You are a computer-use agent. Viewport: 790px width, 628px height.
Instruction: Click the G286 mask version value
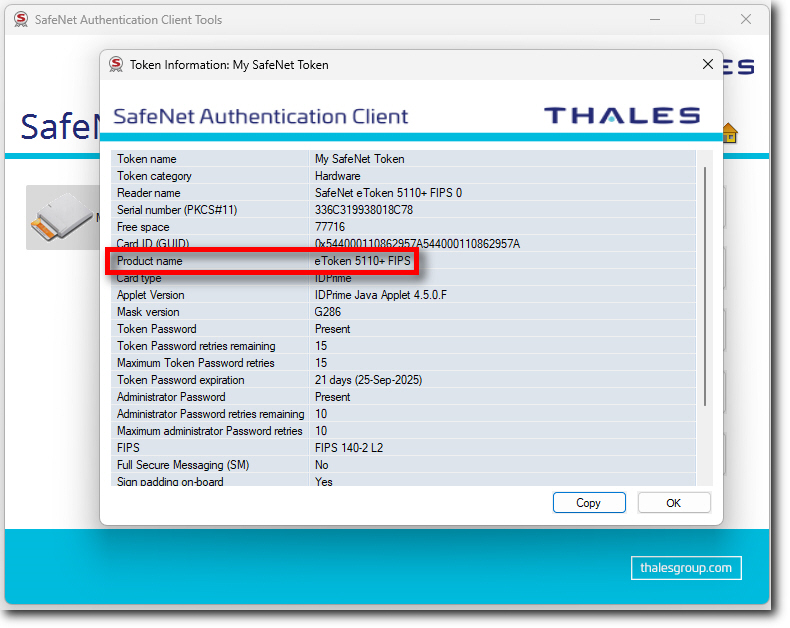pyautogui.click(x=327, y=312)
